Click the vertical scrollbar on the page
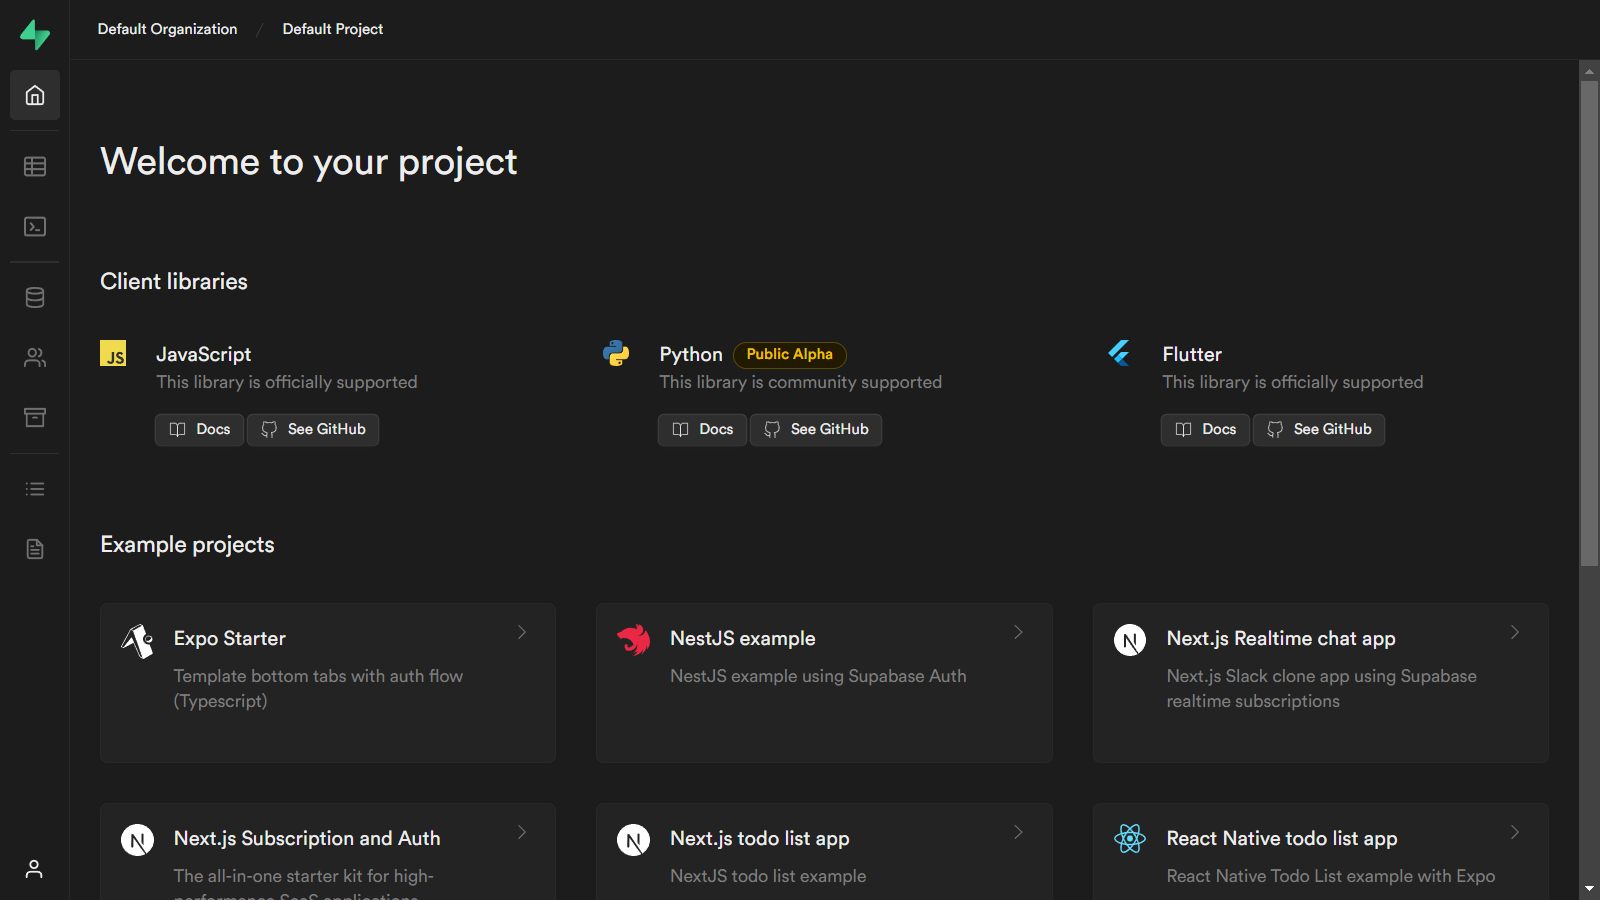Screen dimensions: 1600x900 1589,322
